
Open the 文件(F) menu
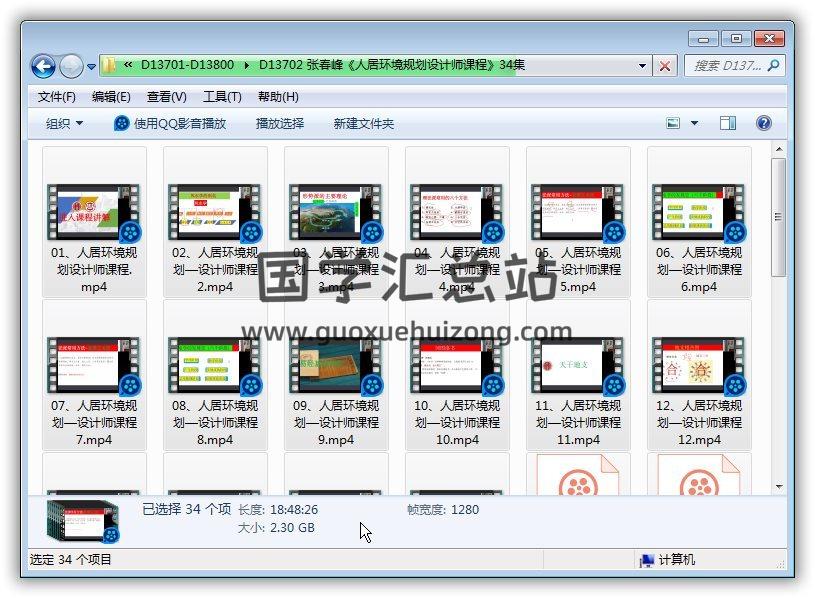56,97
